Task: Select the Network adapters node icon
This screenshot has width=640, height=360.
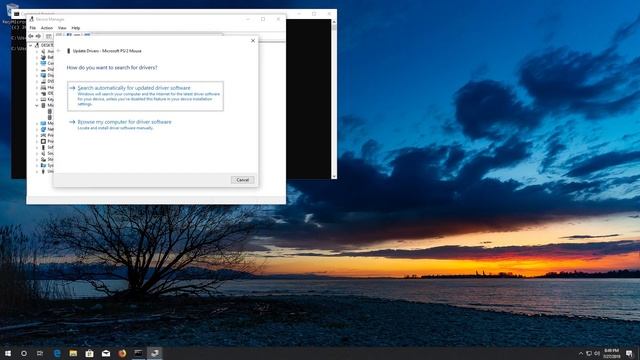Action: pos(43,129)
